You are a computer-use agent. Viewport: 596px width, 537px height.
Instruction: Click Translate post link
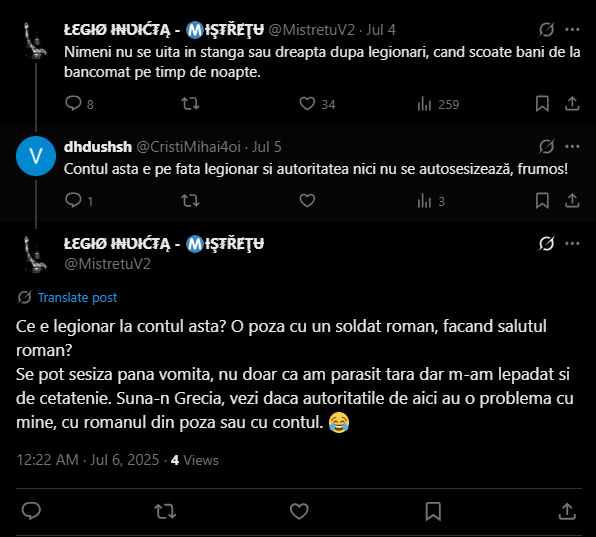coord(77,298)
